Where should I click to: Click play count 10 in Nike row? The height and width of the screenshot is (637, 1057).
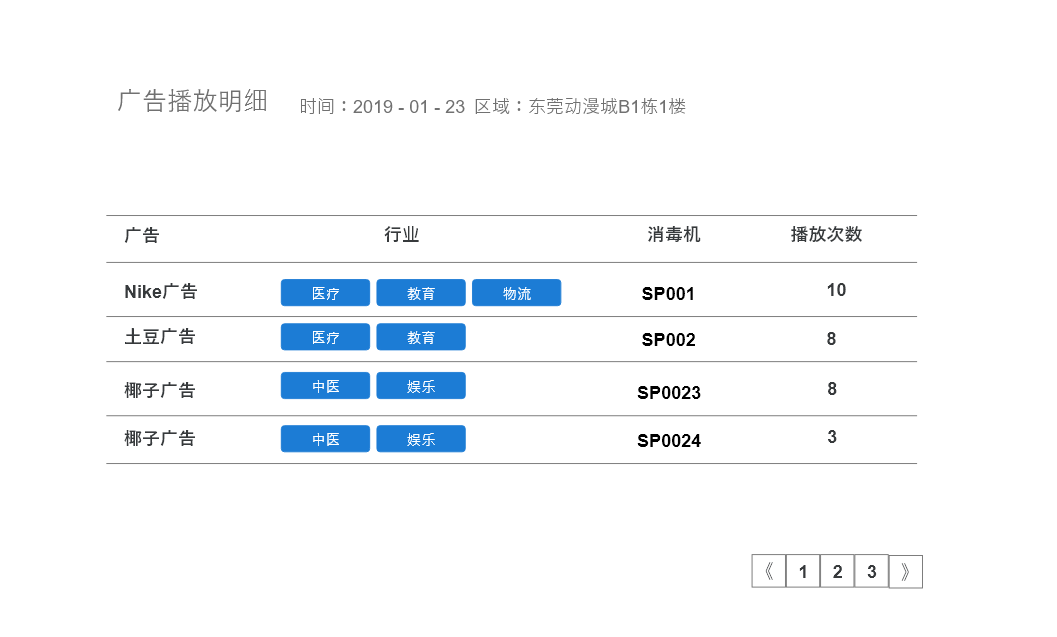coord(836,290)
